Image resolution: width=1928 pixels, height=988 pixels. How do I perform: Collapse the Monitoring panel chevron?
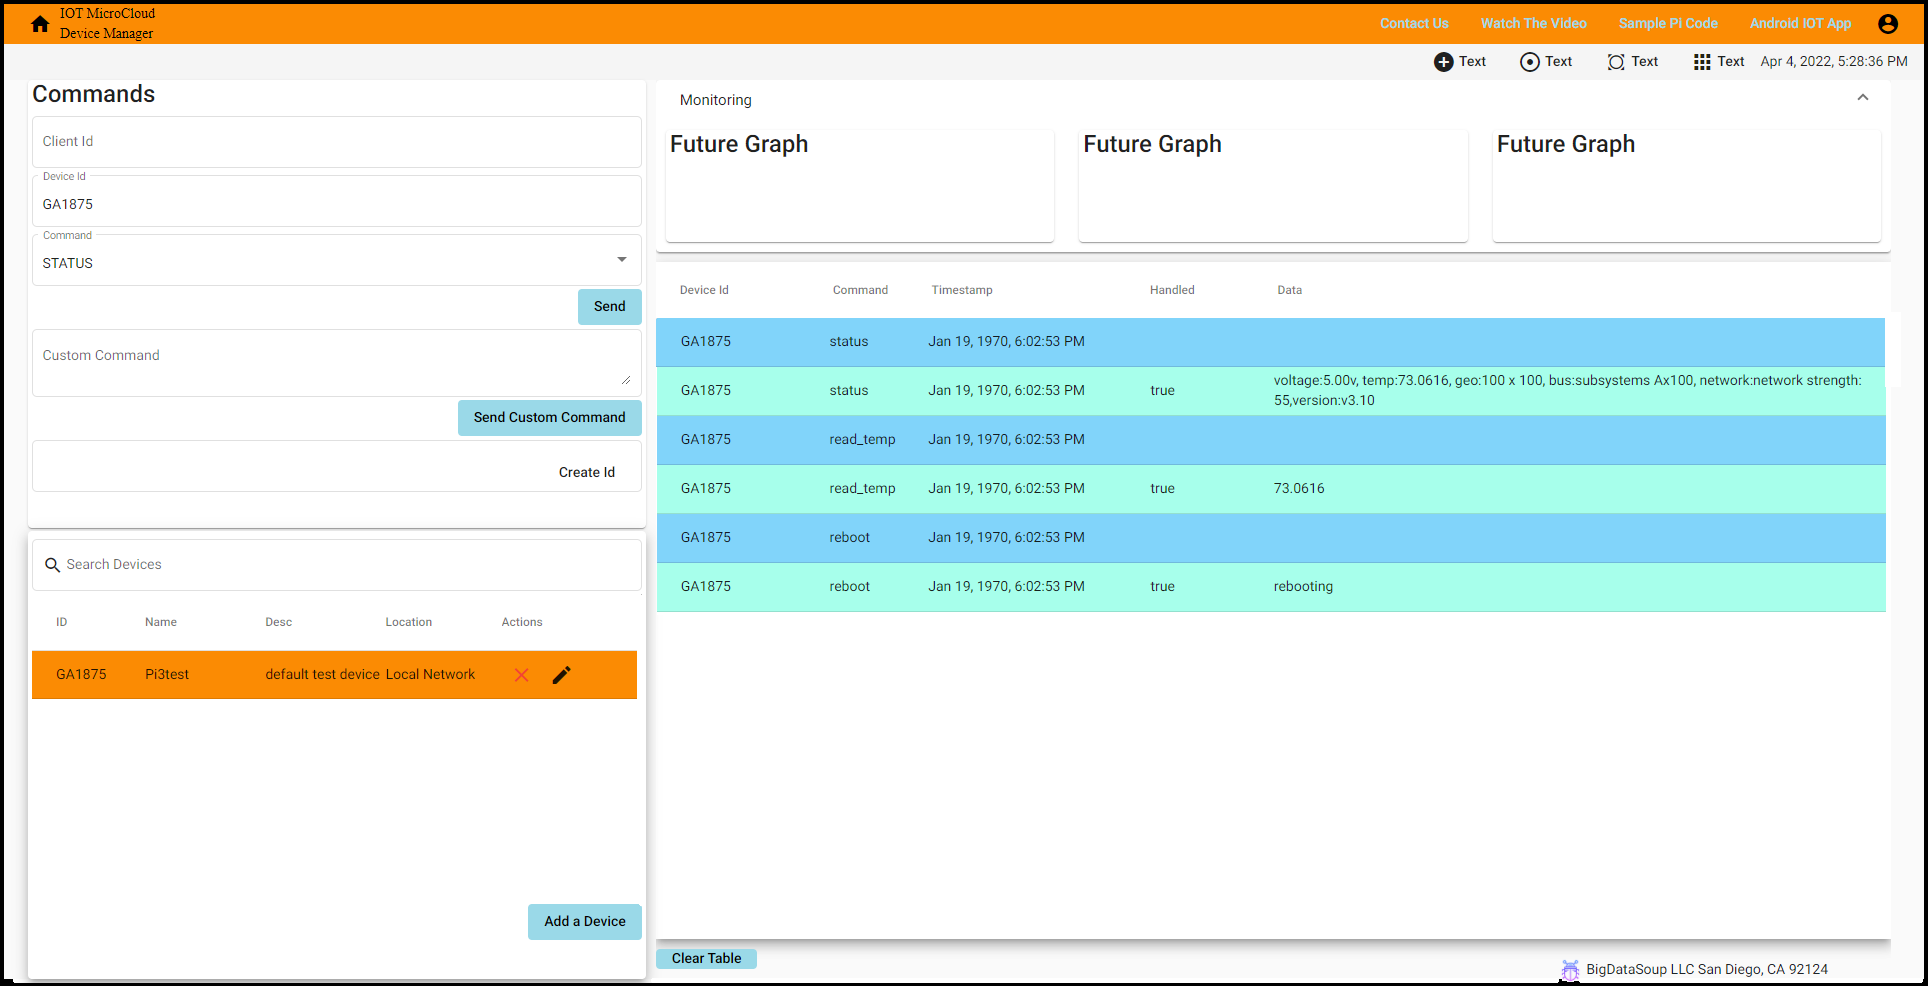[x=1863, y=98]
